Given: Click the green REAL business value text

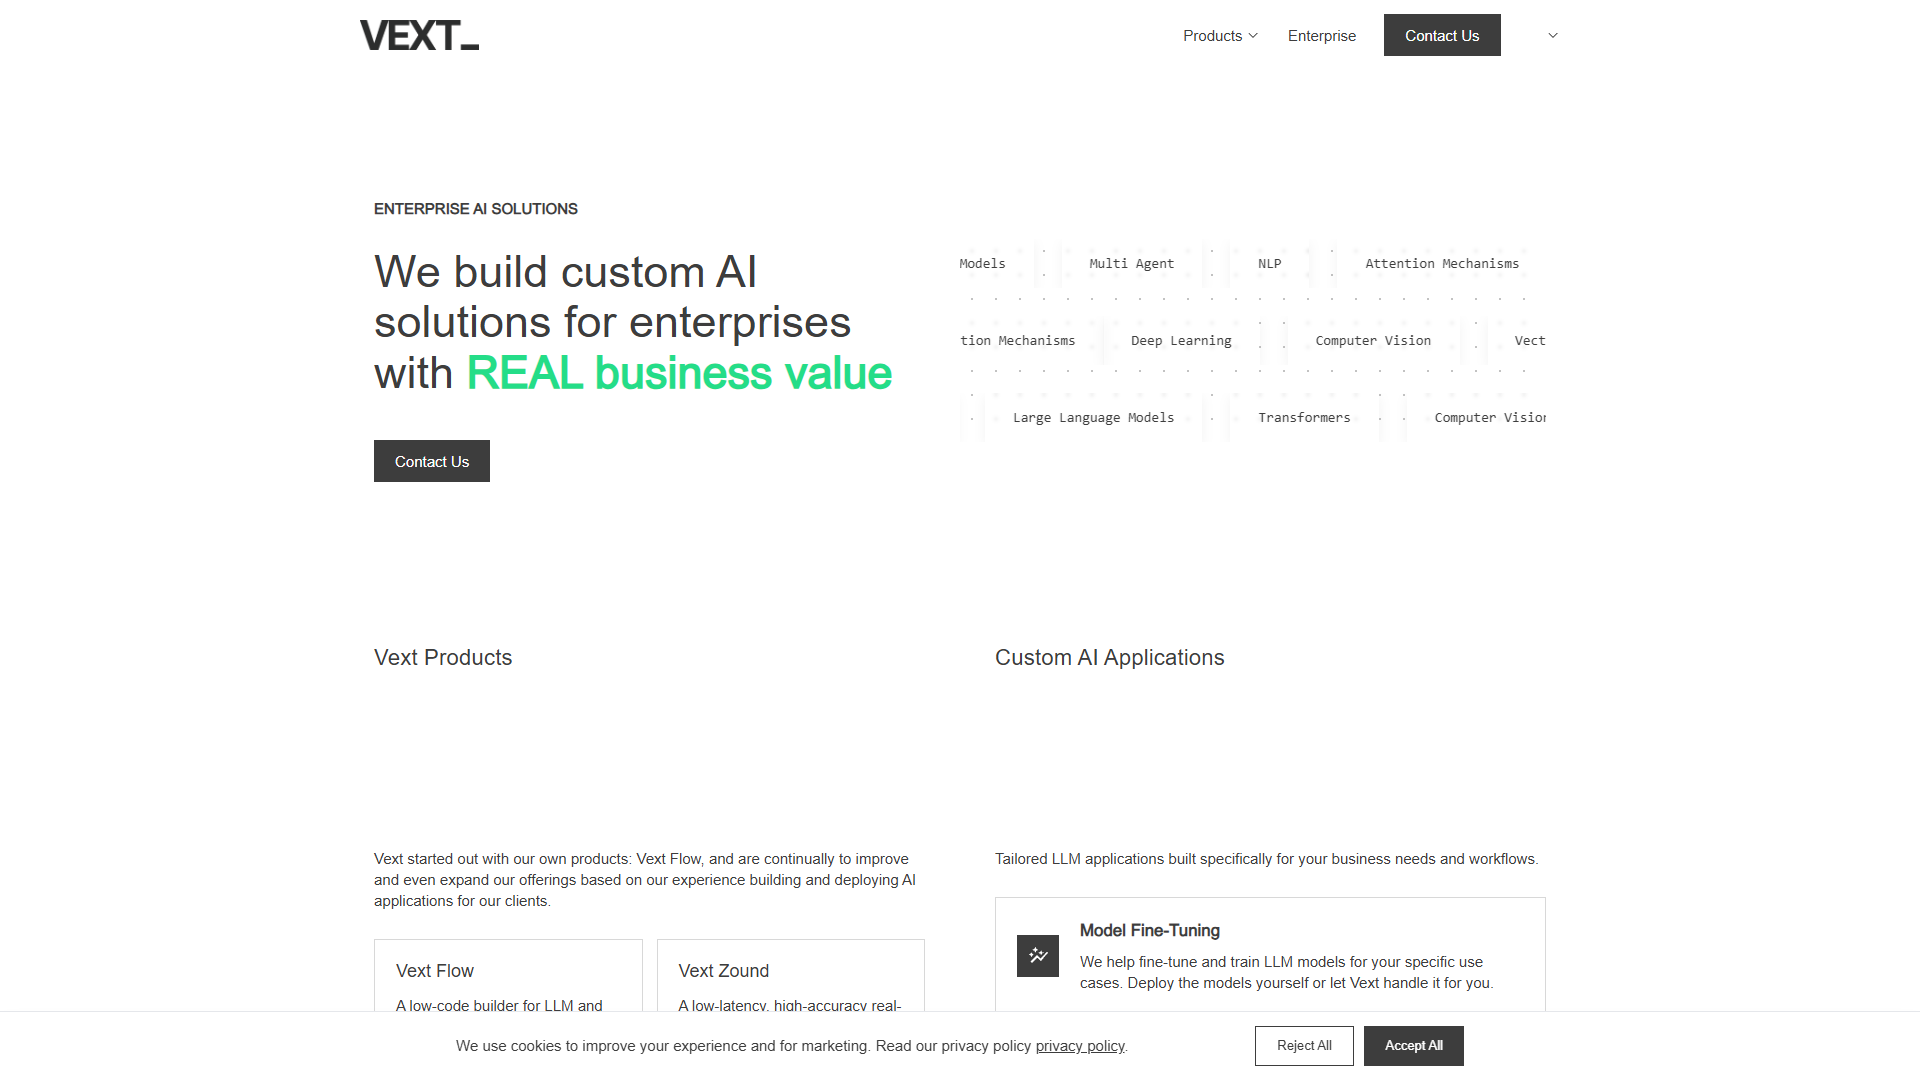Looking at the screenshot, I should [x=679, y=373].
